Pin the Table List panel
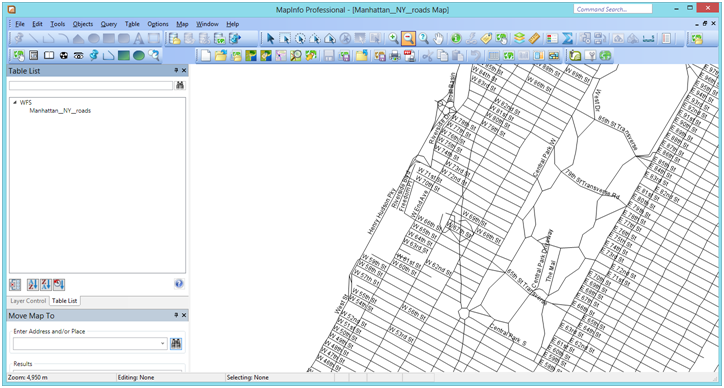 176,70
